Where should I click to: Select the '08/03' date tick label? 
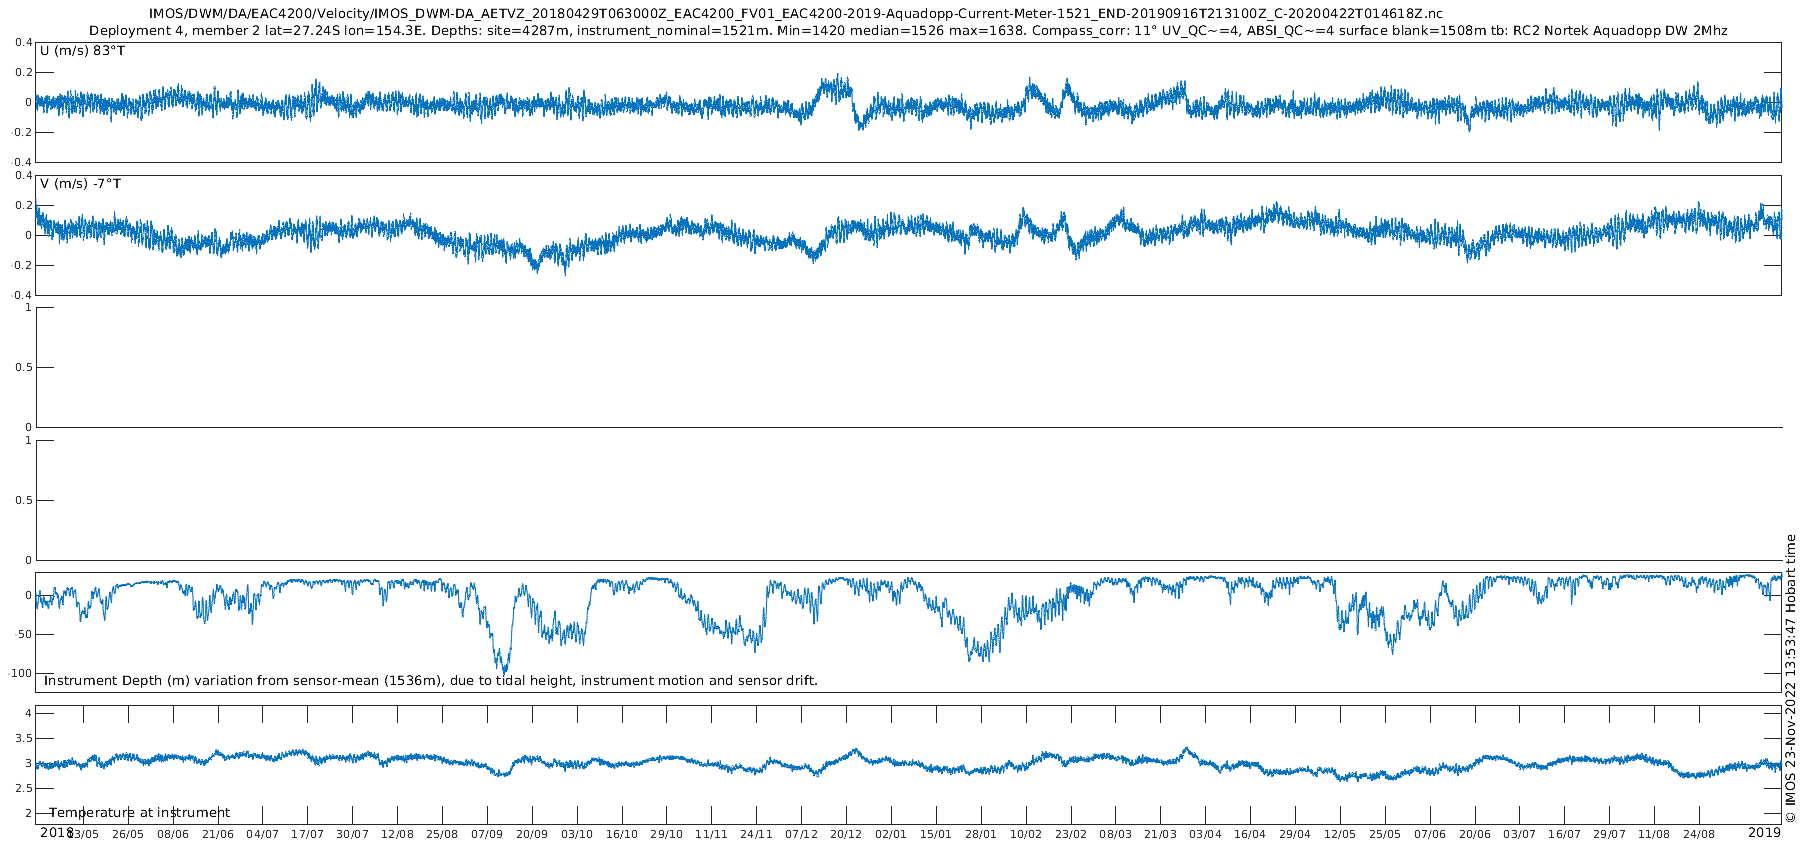[x=1116, y=834]
